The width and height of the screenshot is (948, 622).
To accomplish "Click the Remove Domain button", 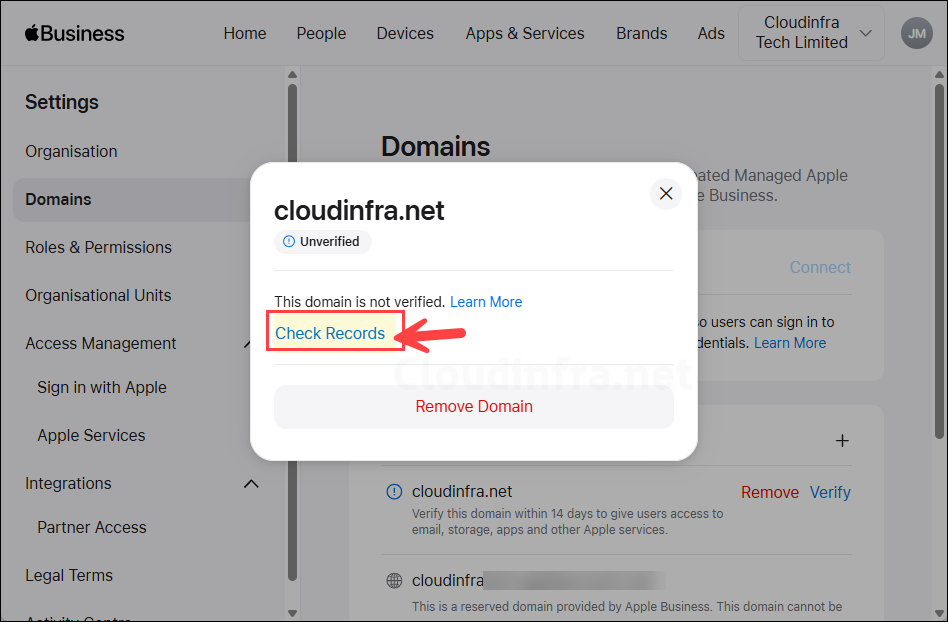I will tap(474, 406).
